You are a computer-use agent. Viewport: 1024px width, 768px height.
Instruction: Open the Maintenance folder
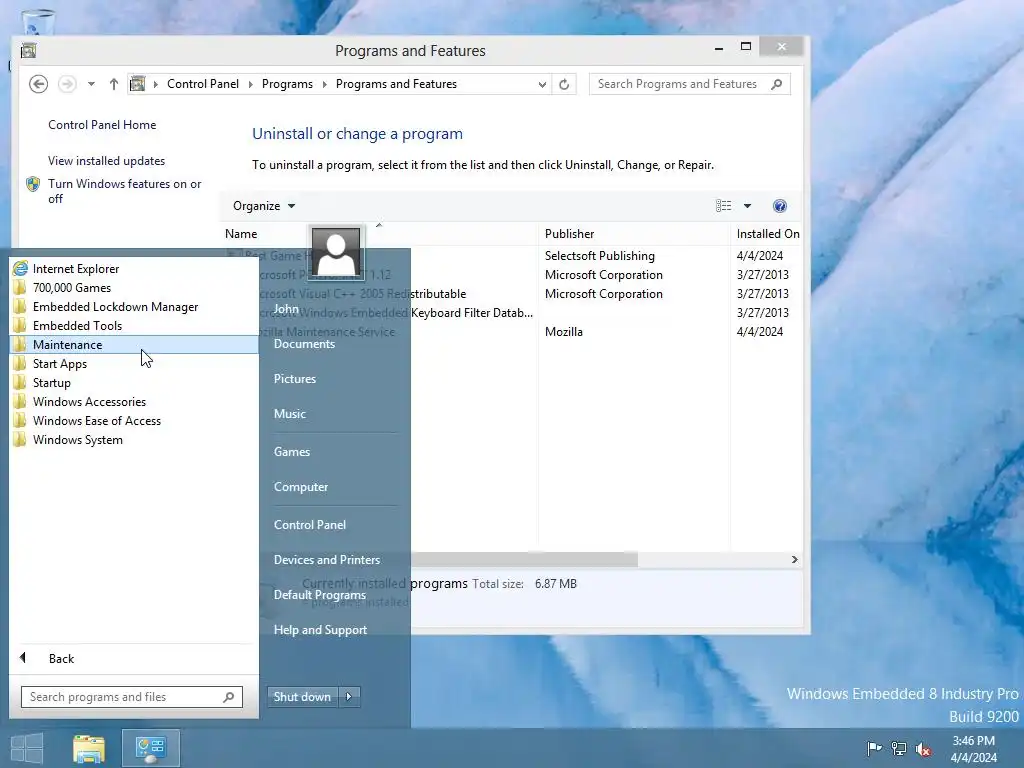tap(134, 344)
